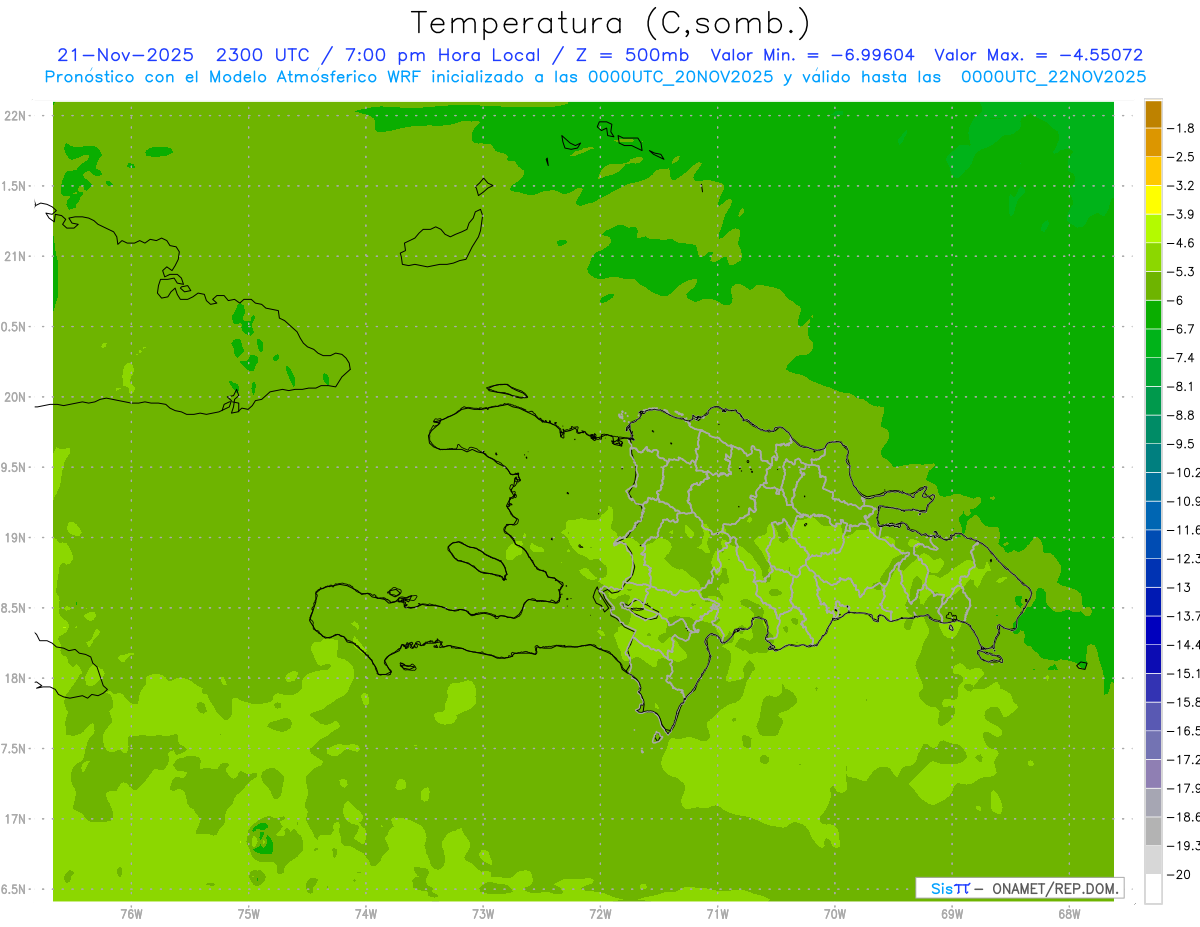The height and width of the screenshot is (927, 1200).
Task: Click the "-1.8" color bar label
Action: tap(1183, 128)
